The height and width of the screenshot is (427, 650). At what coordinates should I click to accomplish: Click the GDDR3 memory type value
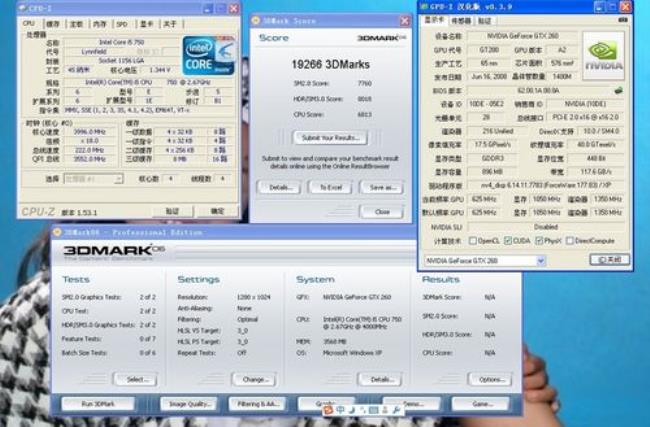[492, 158]
